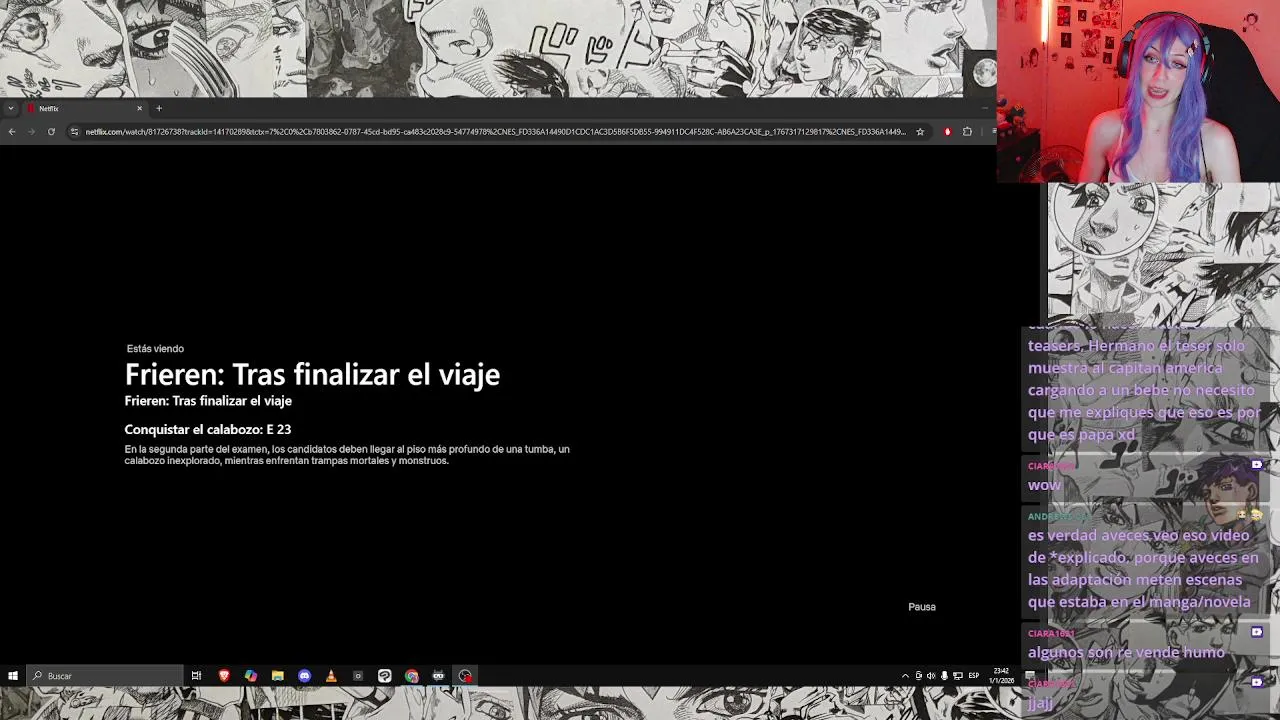Switch the ESP keyboard language indicator
Image resolution: width=1280 pixels, height=720 pixels.
pos(973,676)
